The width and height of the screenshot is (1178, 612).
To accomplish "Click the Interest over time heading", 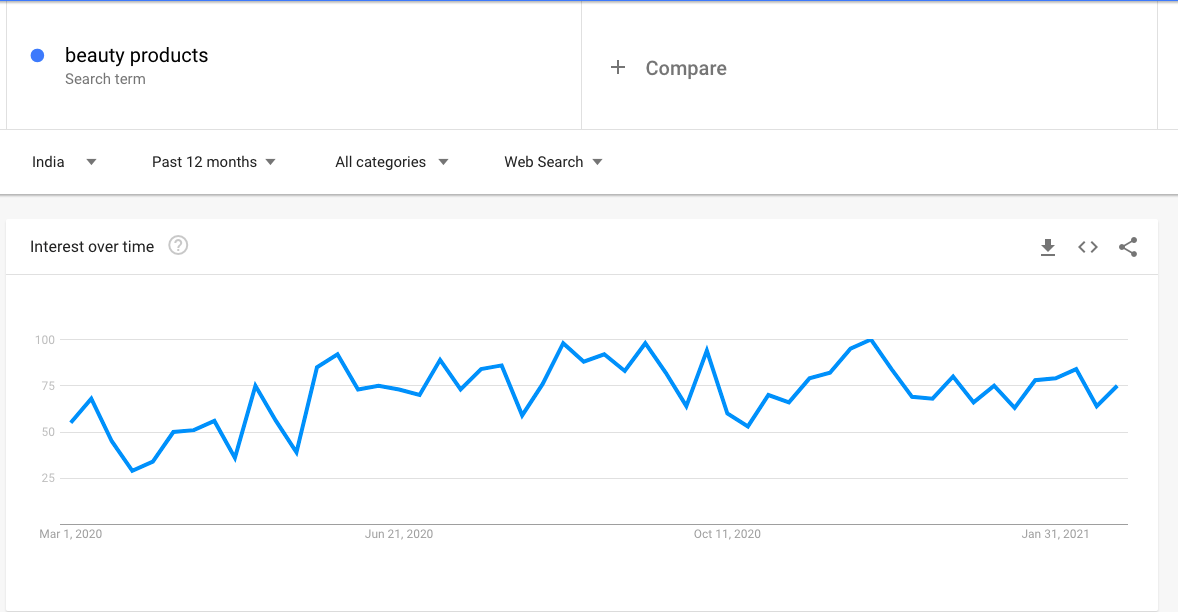I will [92, 247].
